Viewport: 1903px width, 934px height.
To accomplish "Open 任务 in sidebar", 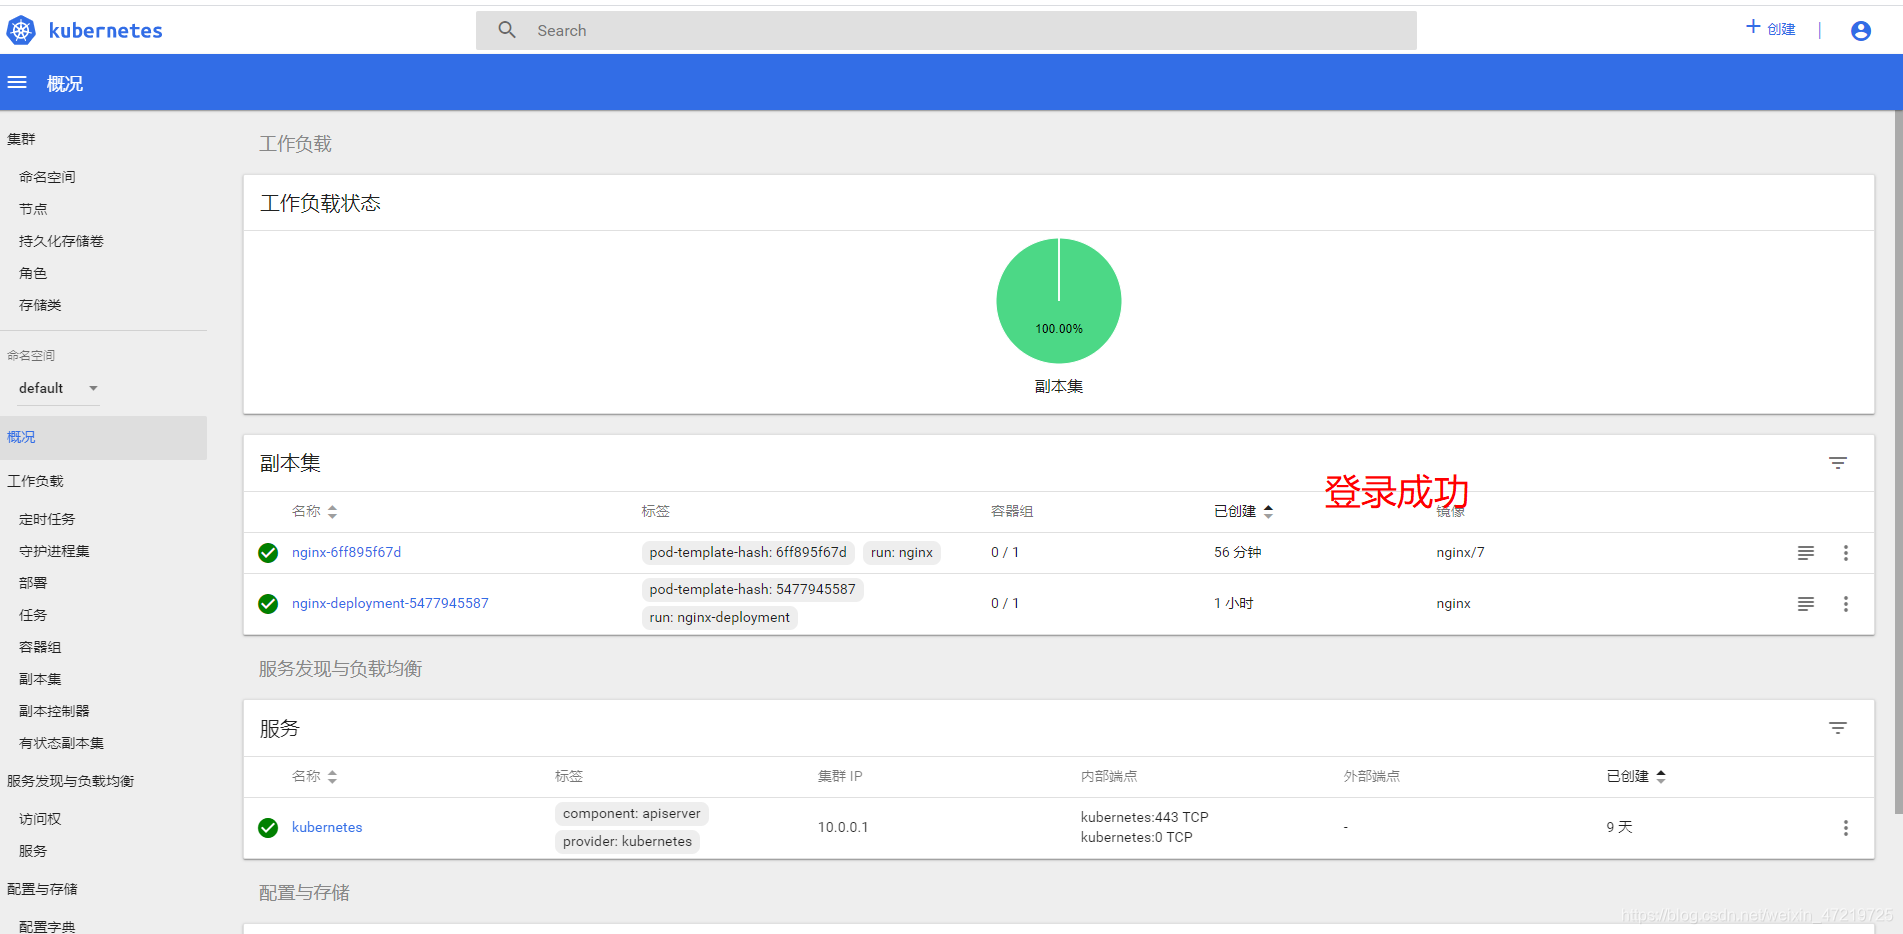I will (33, 615).
